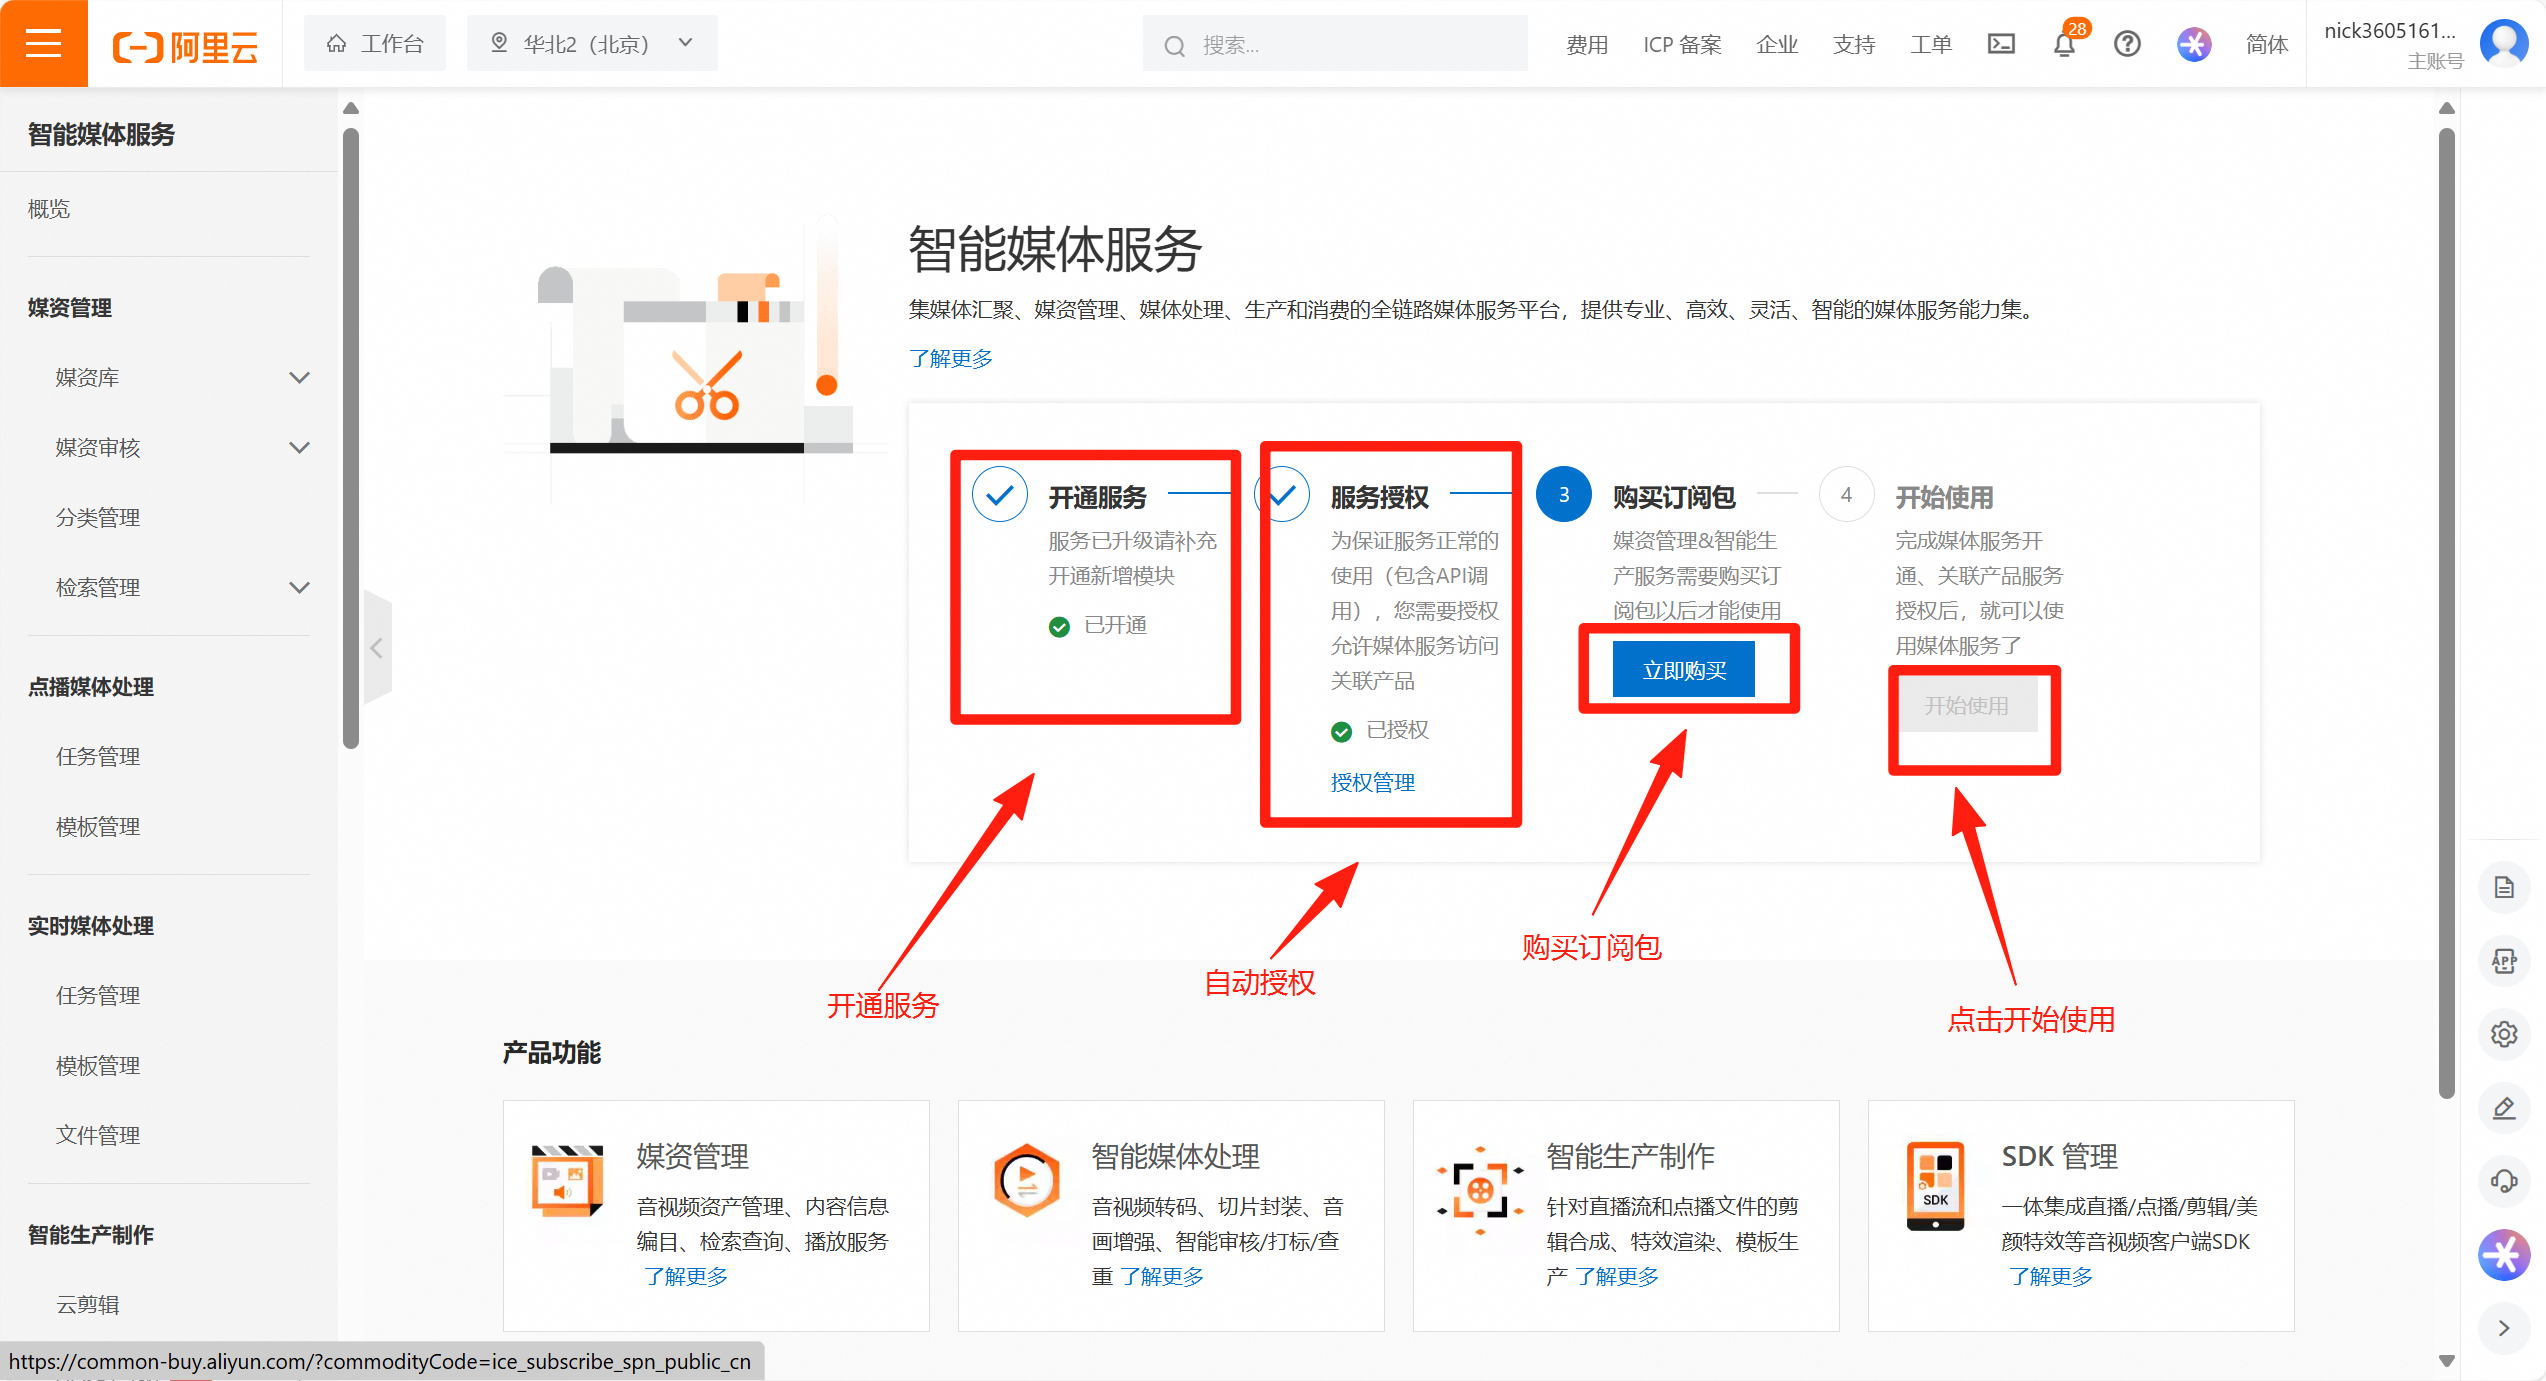The image size is (2546, 1381).
Task: Click 了解更多 in the SDK 管理 card
Action: coord(2051,1276)
